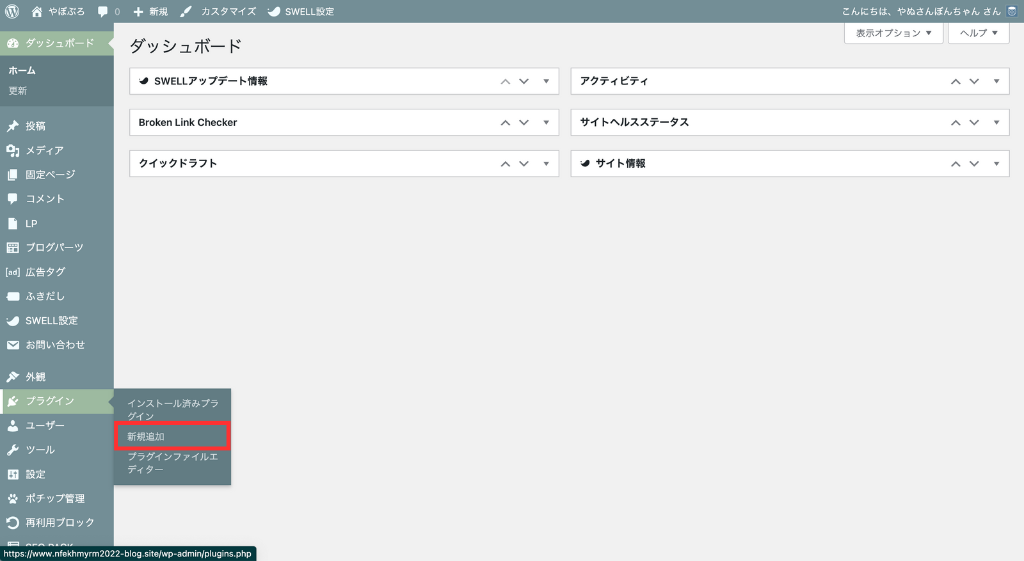Select 新規追加 in the plugin flyout
Screen dimensions: 1024x561
click(146, 436)
